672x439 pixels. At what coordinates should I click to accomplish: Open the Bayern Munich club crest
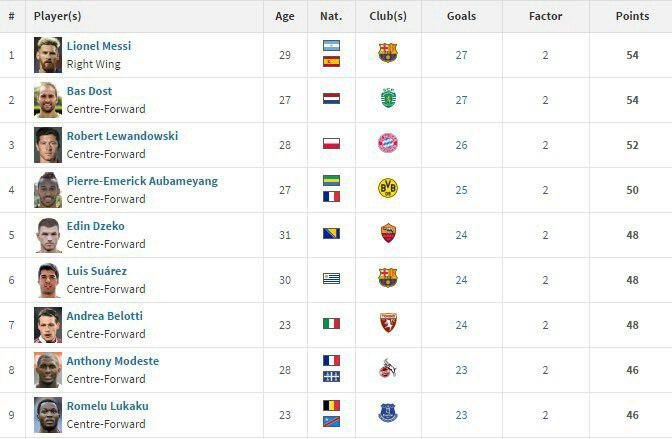pyautogui.click(x=388, y=143)
